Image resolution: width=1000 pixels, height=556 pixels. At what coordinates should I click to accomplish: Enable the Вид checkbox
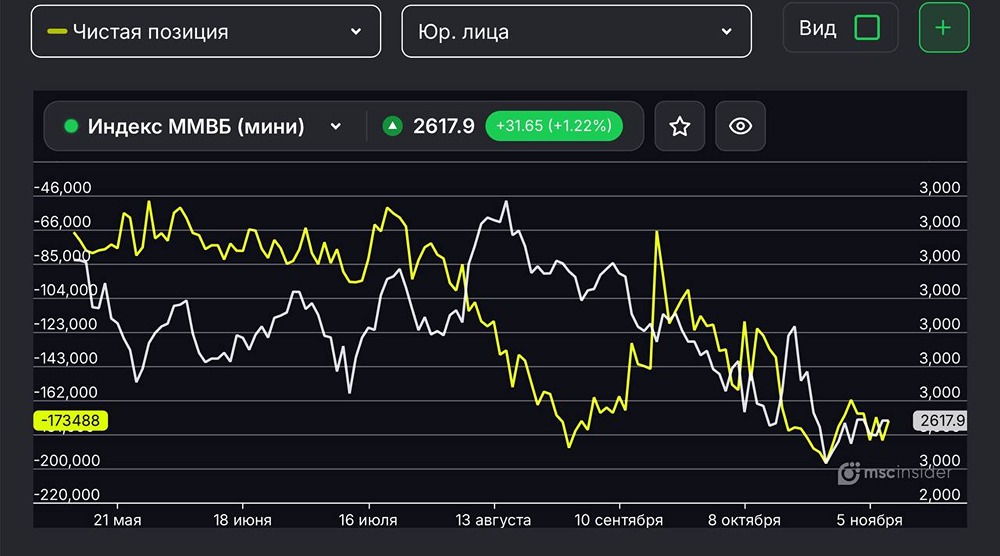(x=867, y=28)
